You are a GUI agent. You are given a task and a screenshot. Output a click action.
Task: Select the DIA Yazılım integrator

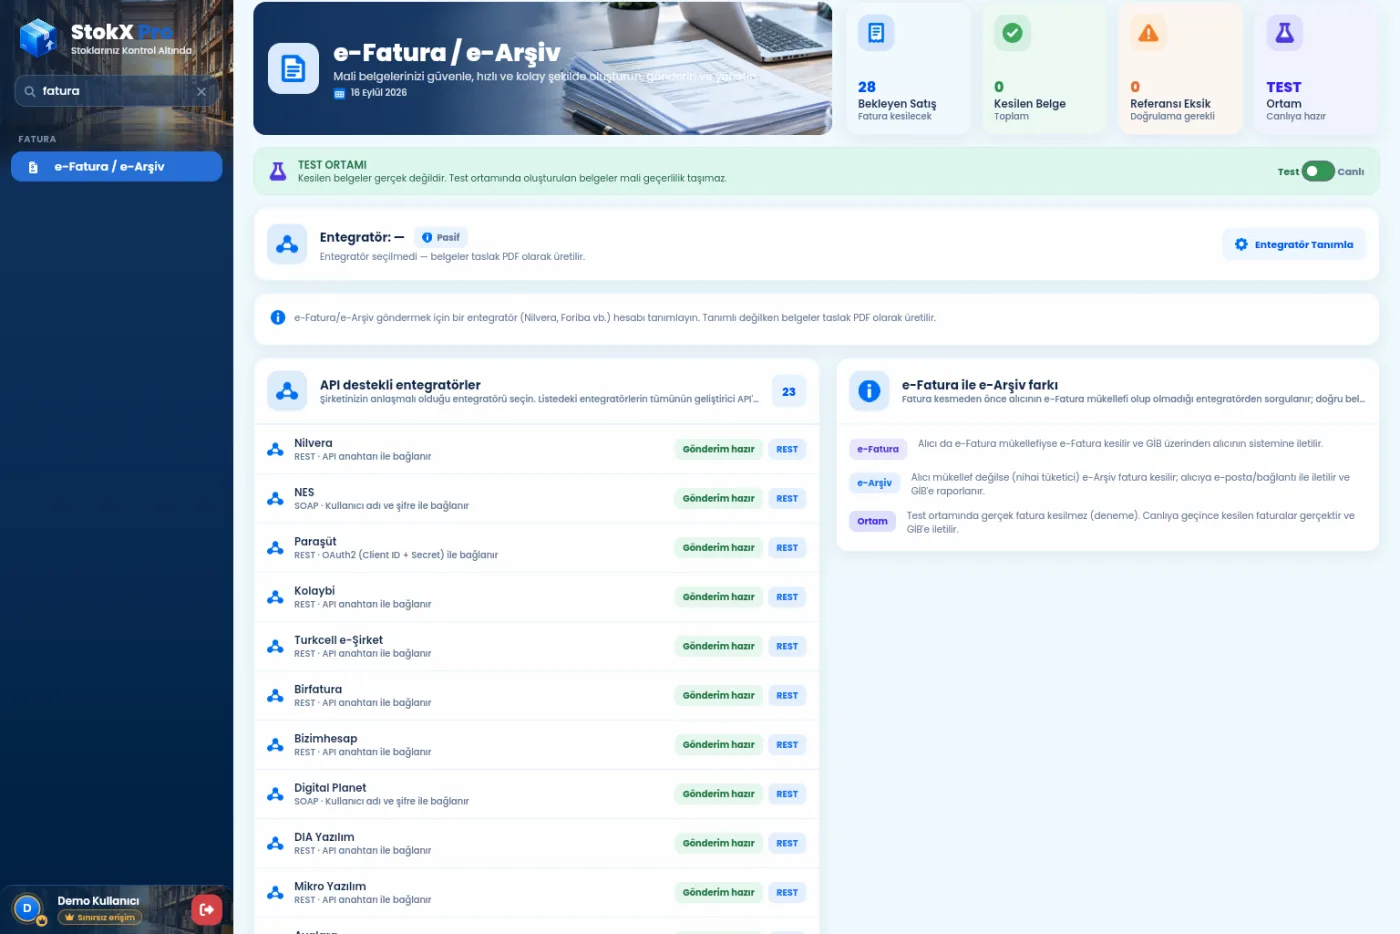[537, 843]
